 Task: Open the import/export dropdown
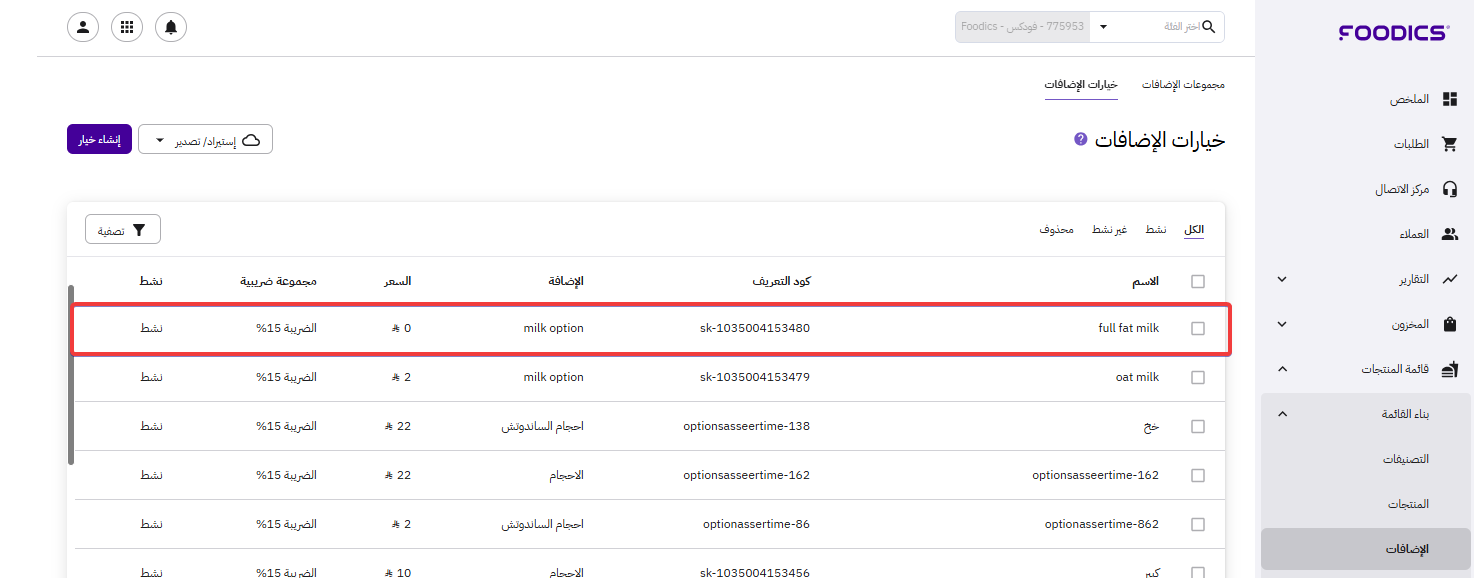(x=205, y=140)
